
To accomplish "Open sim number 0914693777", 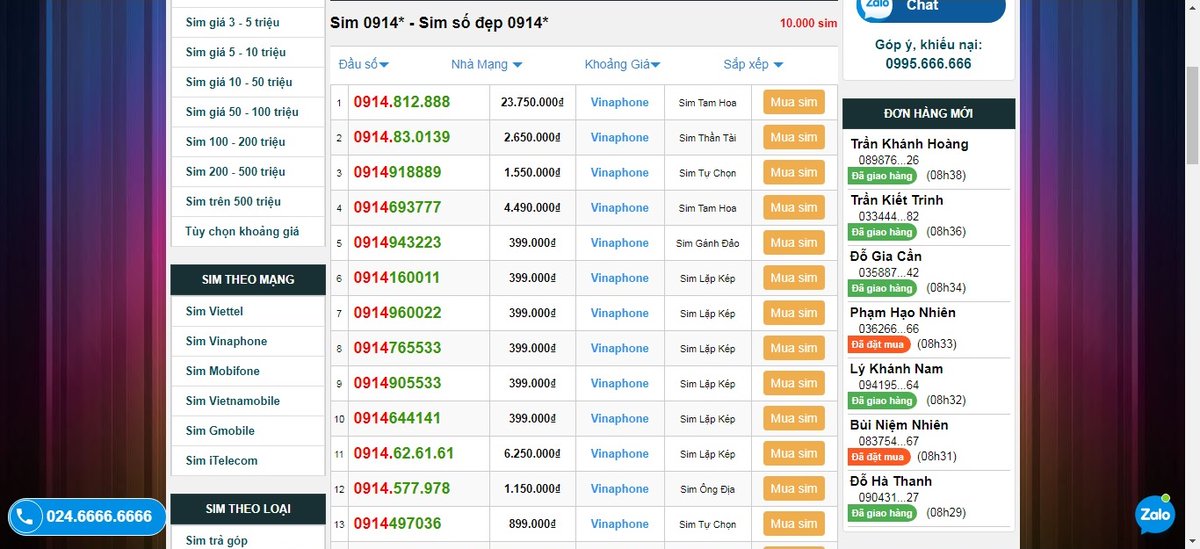I will (x=397, y=208).
